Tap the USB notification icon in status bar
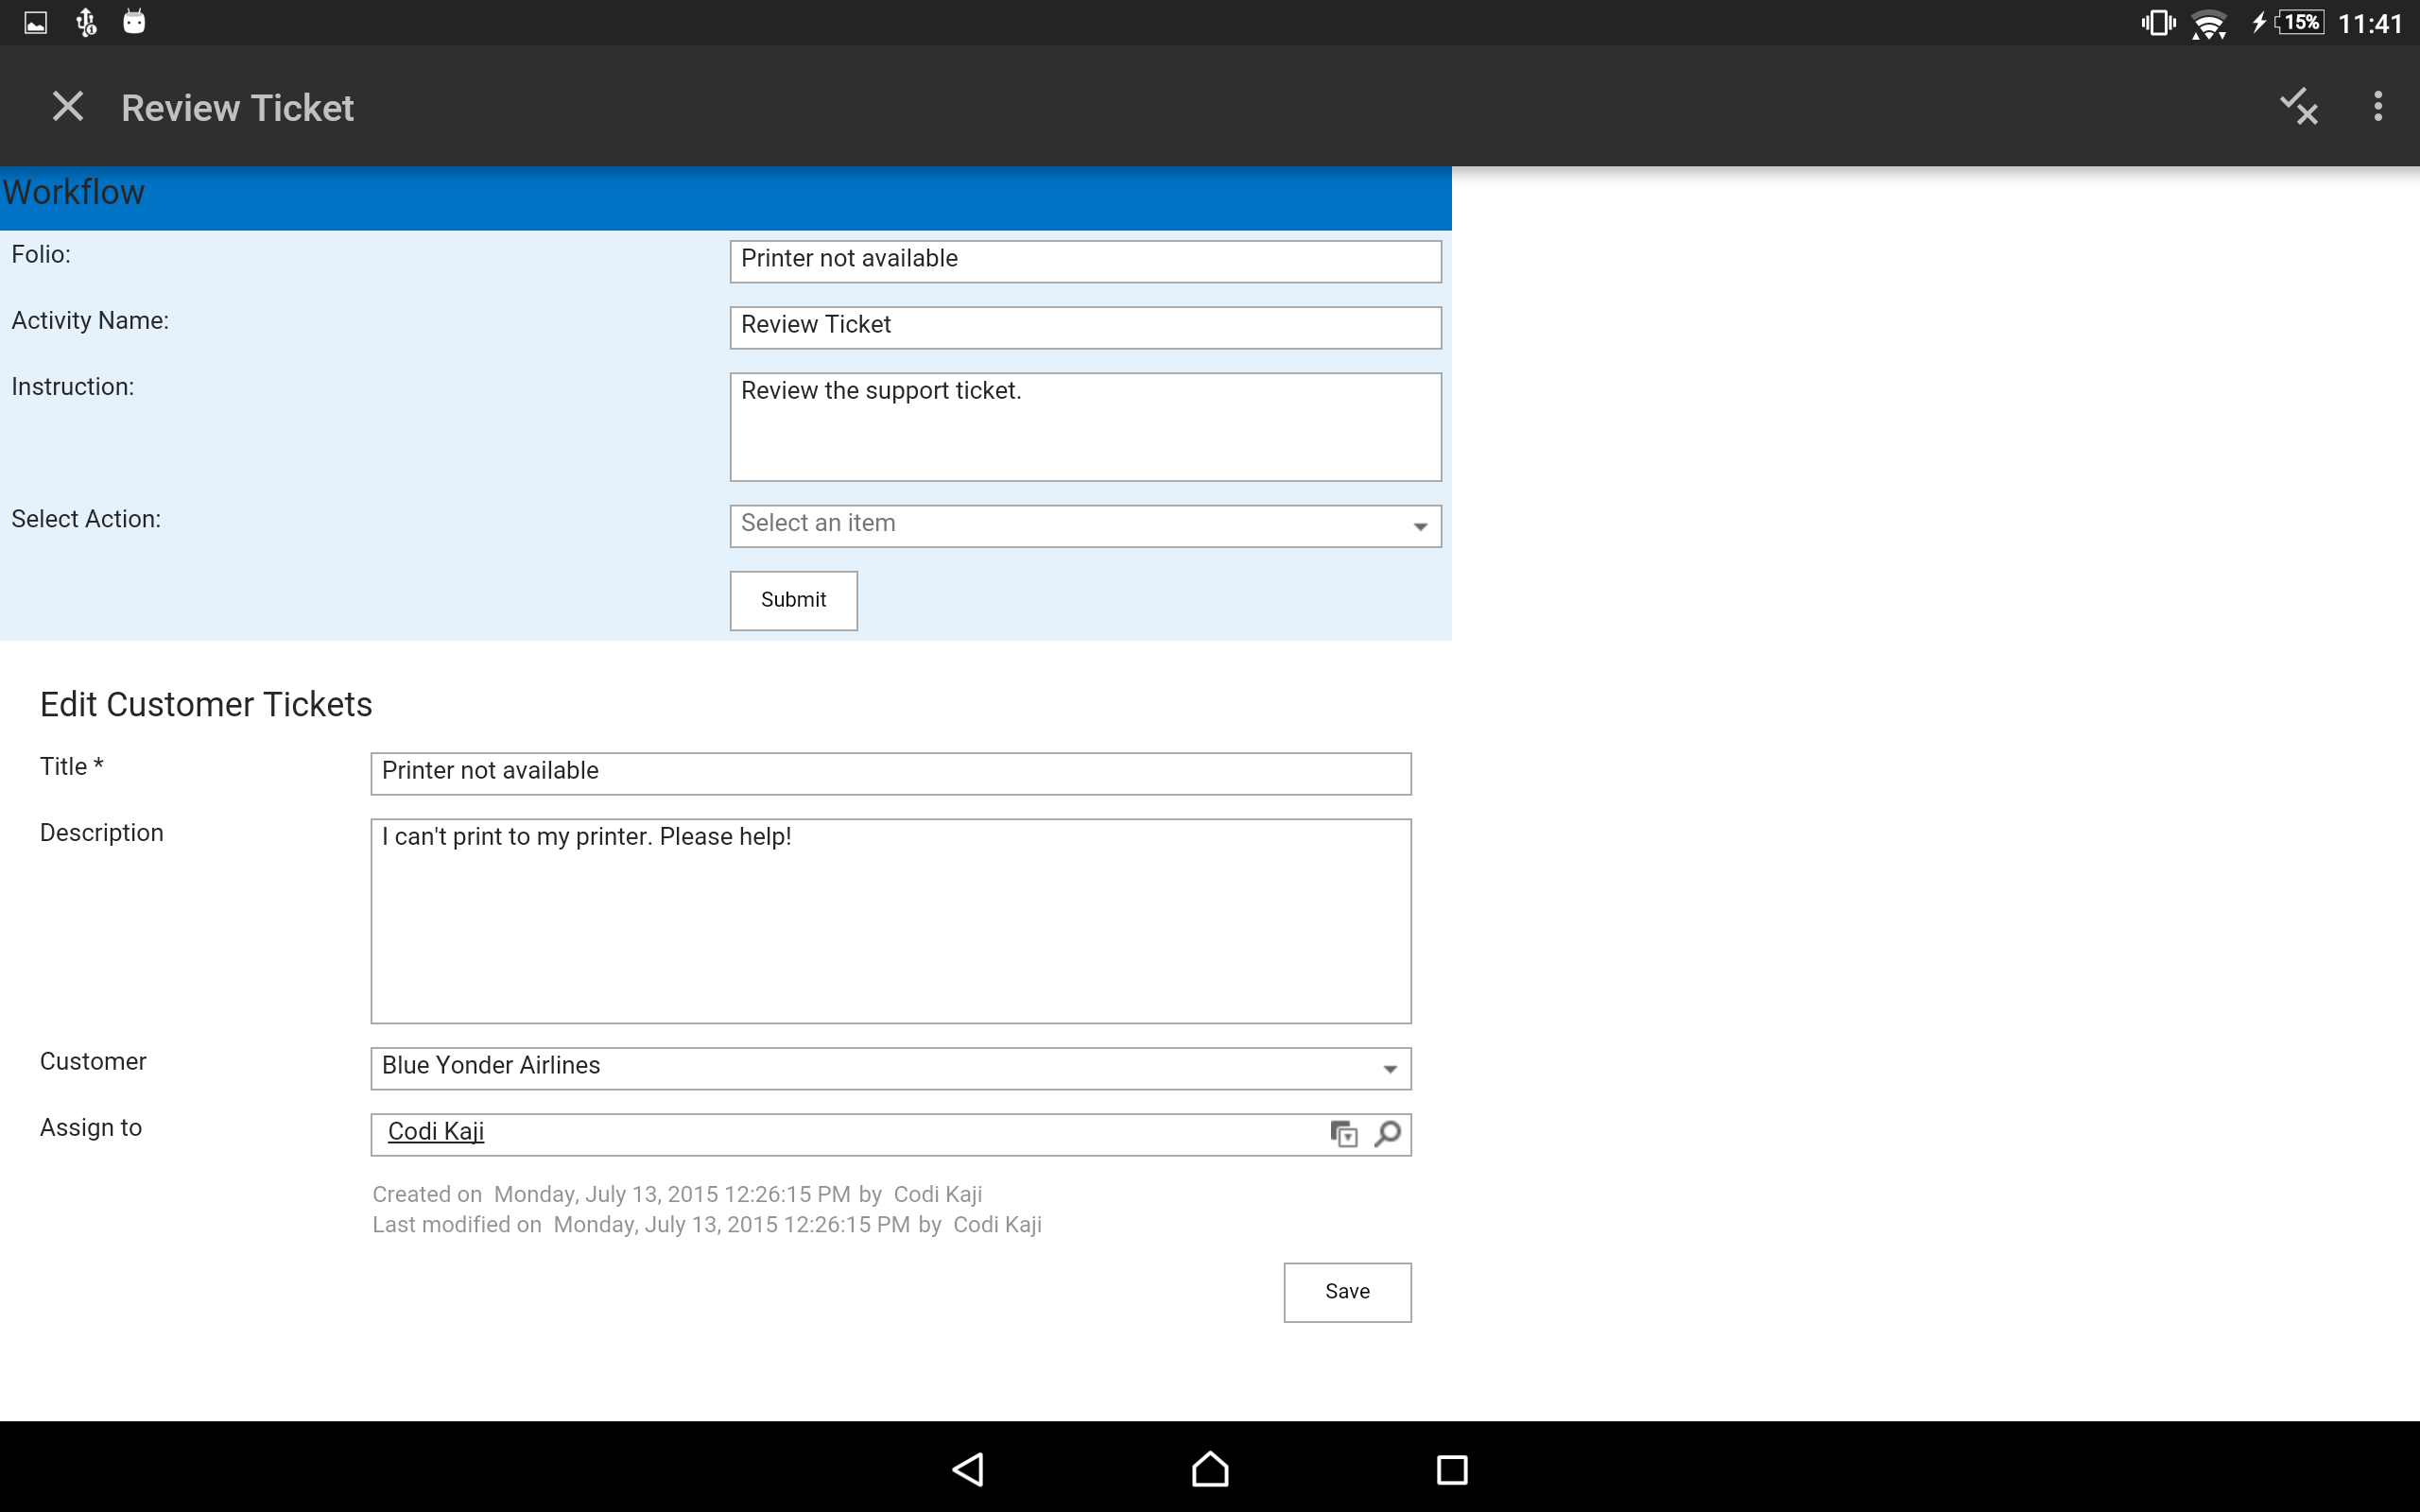Screen dimensions: 2420x1512 [86, 22]
